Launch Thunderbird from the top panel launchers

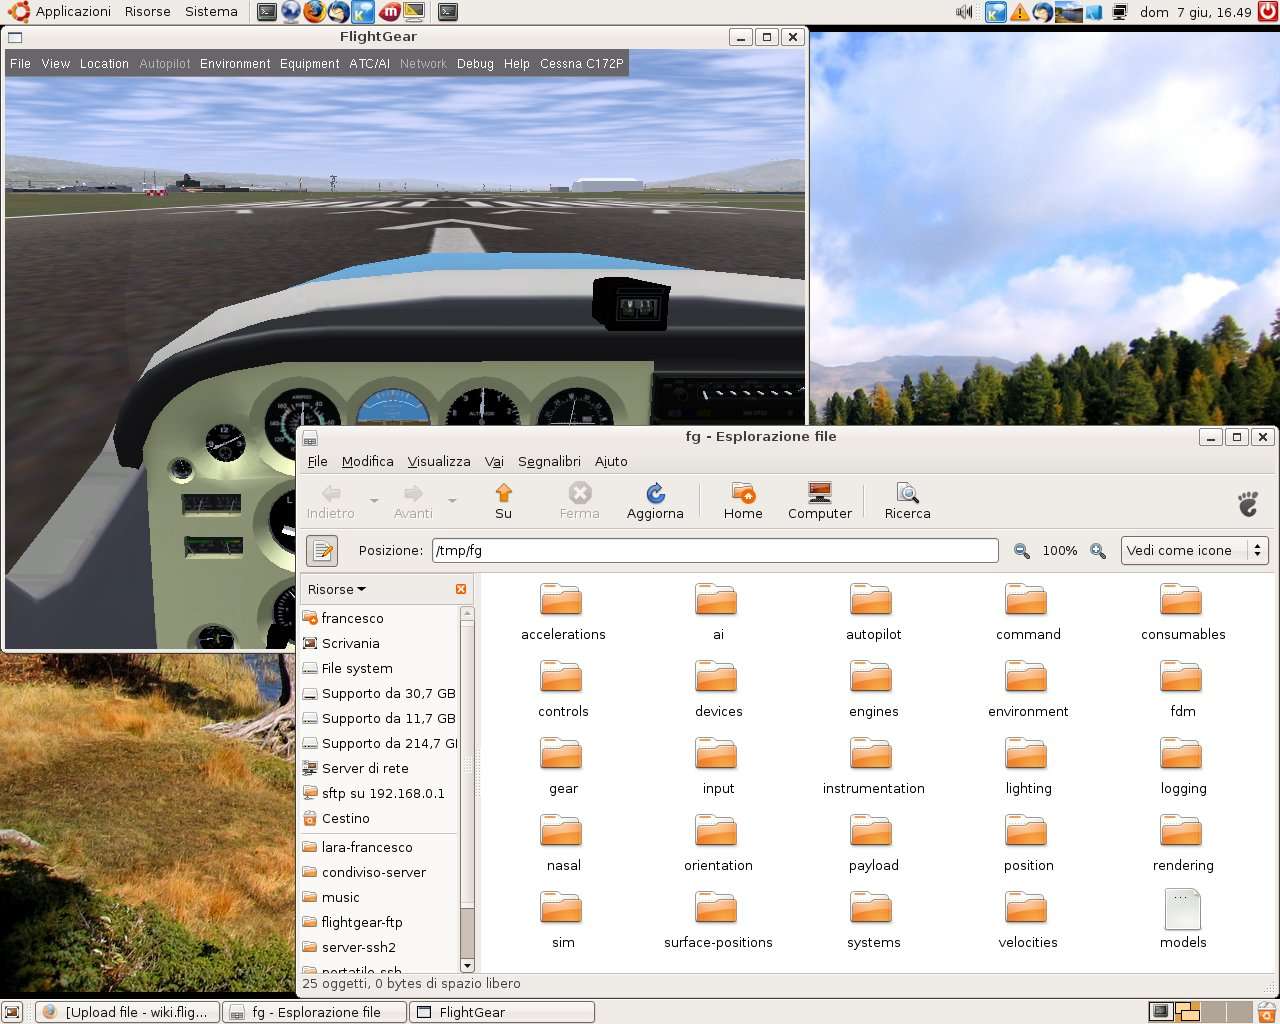coord(339,12)
